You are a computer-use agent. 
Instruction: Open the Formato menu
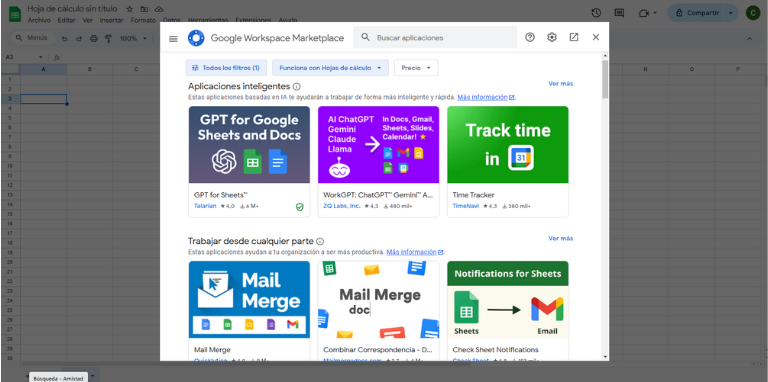[143, 20]
